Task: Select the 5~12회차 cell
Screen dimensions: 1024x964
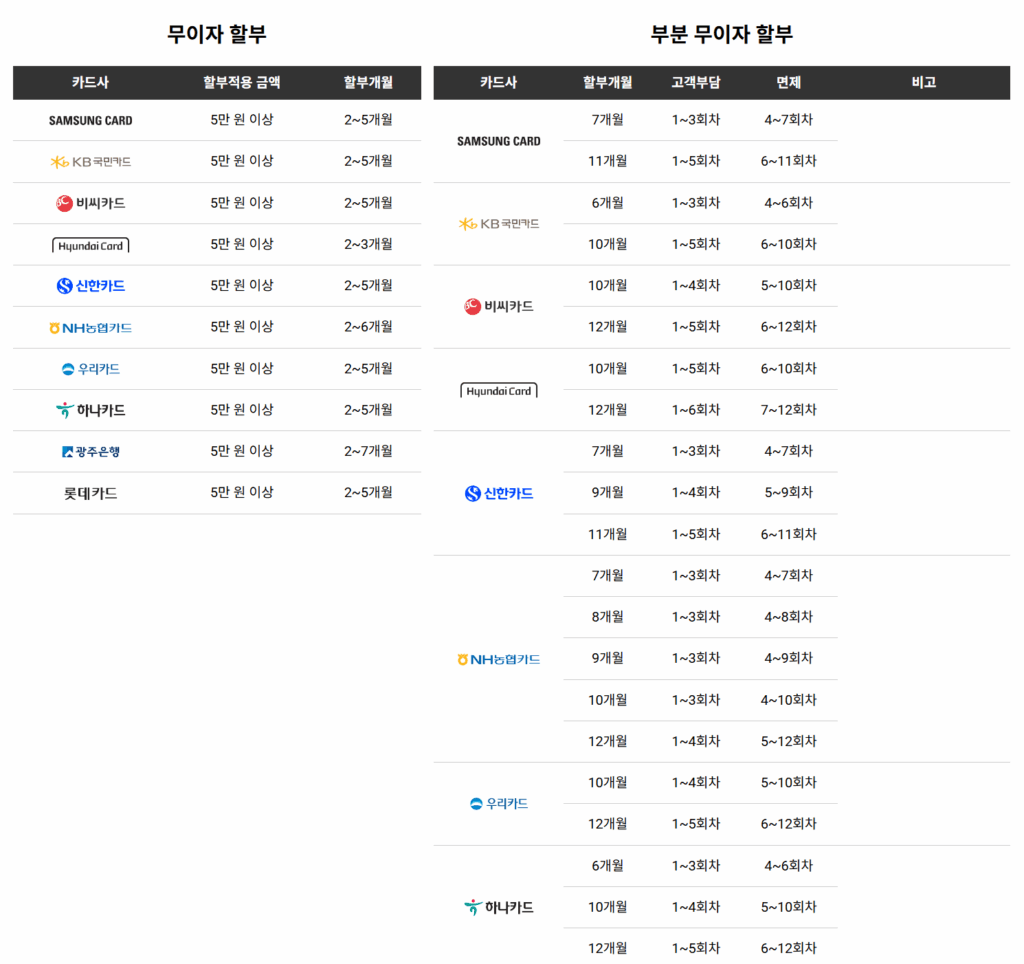Action: click(788, 741)
